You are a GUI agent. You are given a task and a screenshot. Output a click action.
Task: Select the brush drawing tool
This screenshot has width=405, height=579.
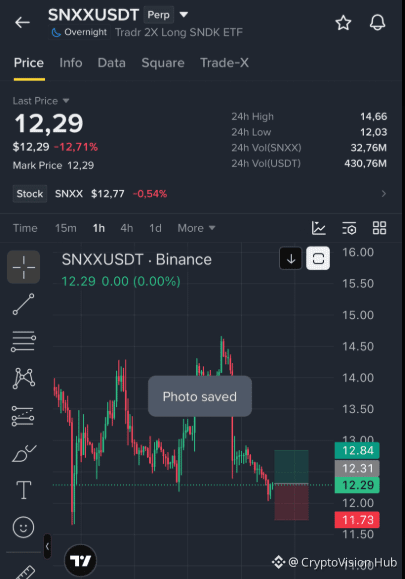pyautogui.click(x=24, y=453)
